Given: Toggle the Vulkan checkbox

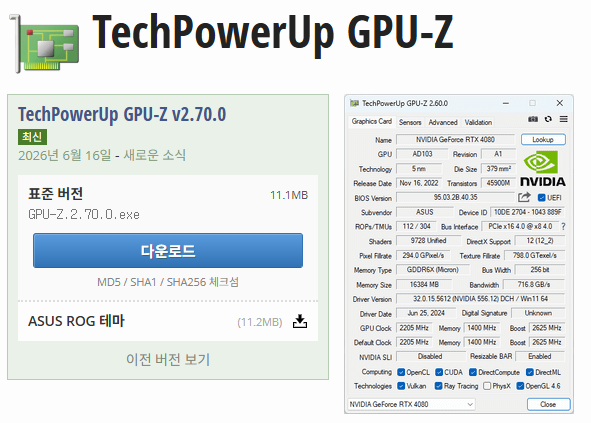Looking at the screenshot, I should click(401, 386).
